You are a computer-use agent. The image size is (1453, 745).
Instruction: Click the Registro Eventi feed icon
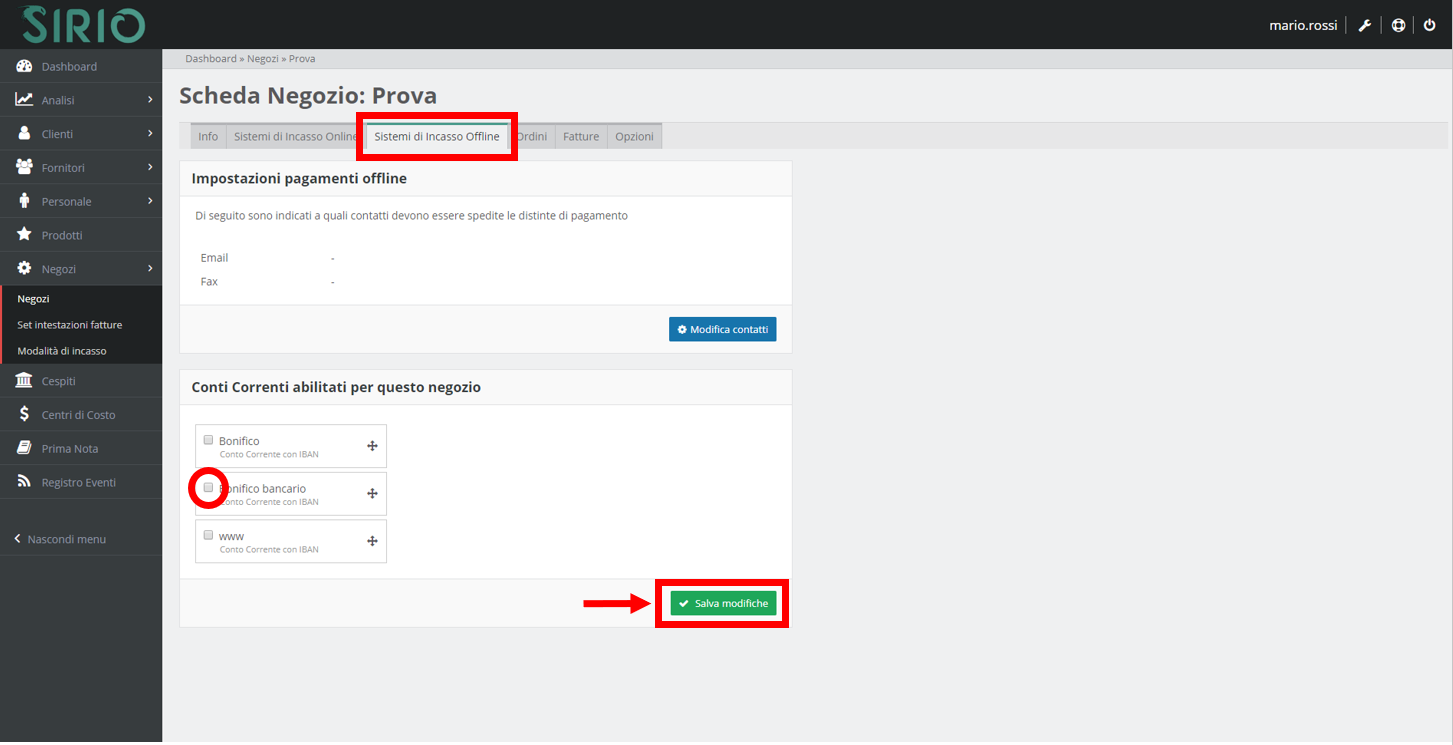coord(25,482)
